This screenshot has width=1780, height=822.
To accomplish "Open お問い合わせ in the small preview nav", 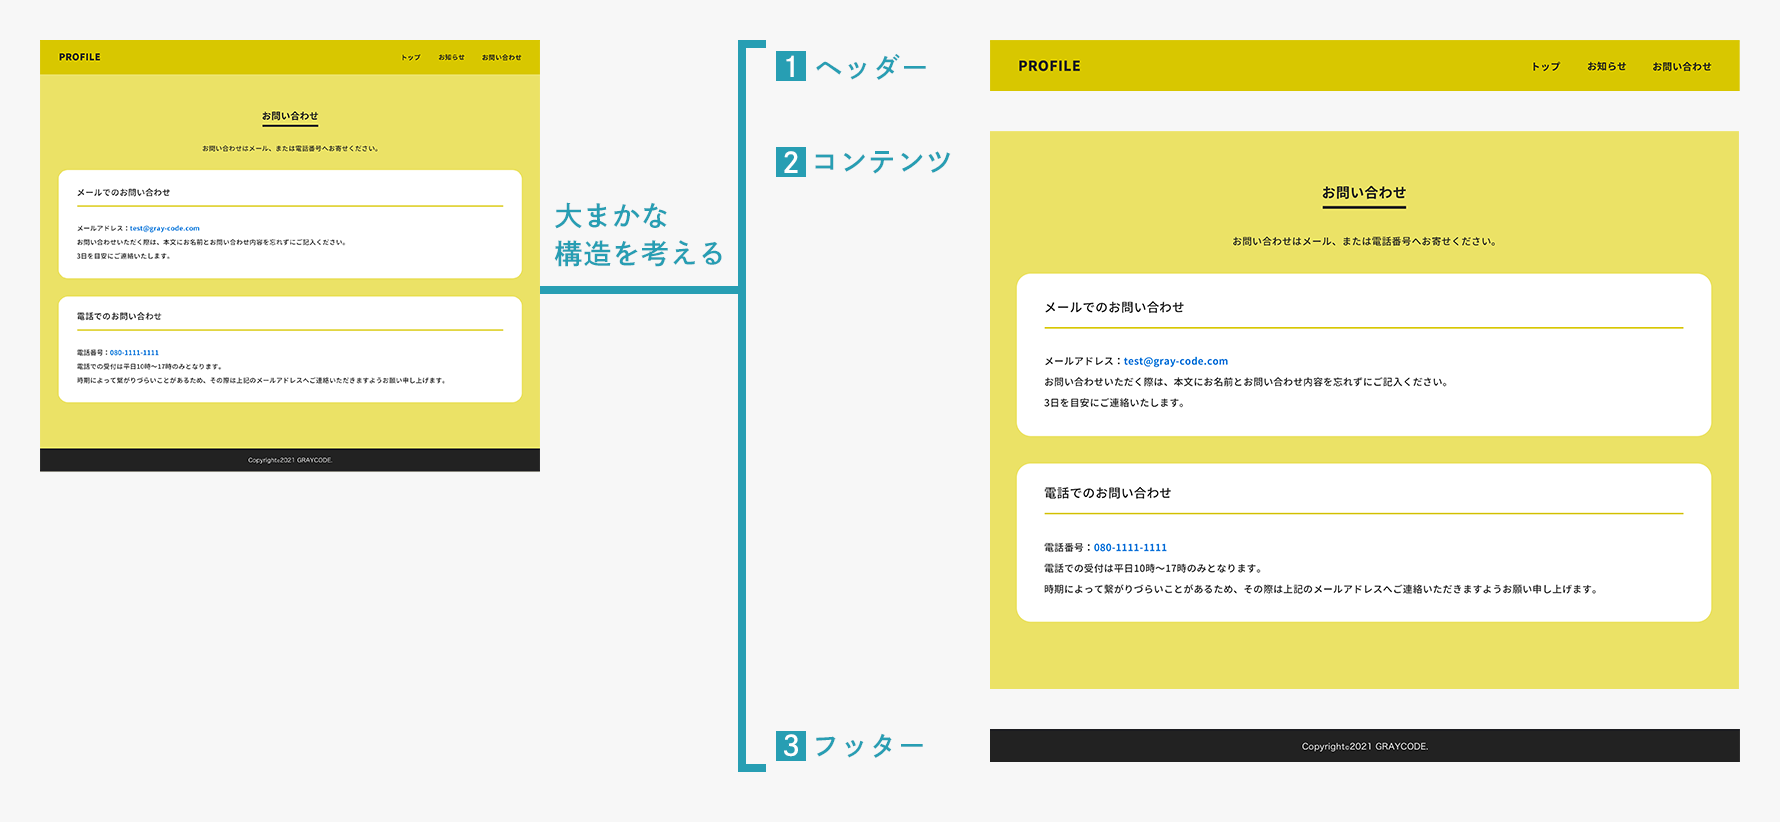I will point(502,58).
